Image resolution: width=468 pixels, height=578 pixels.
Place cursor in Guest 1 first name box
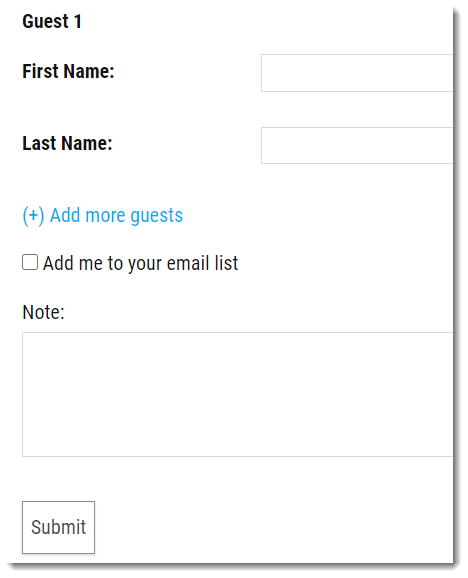tap(357, 73)
